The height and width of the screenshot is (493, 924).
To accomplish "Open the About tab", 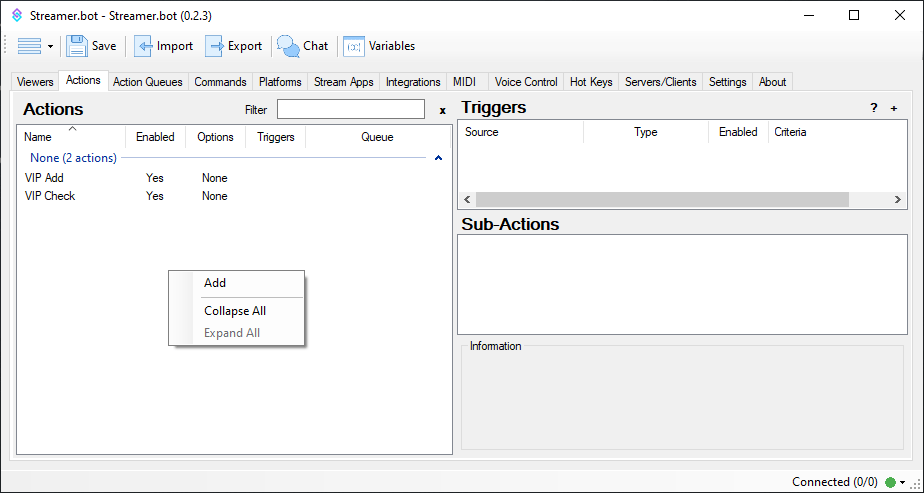I will (x=773, y=82).
